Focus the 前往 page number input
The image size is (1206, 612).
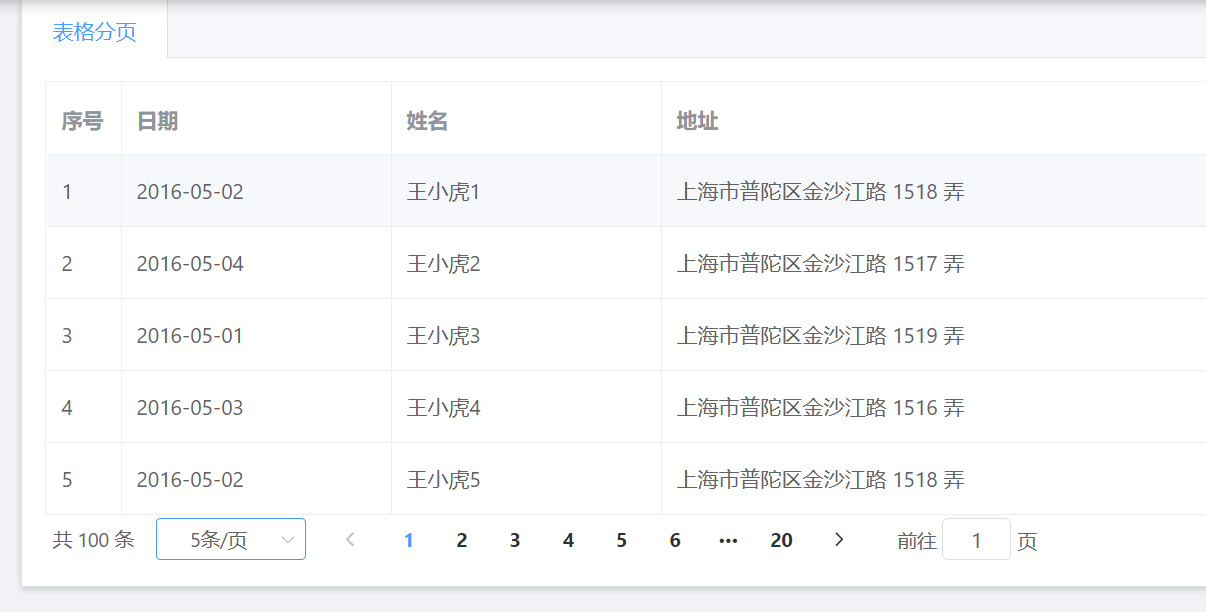pyautogui.click(x=976, y=540)
